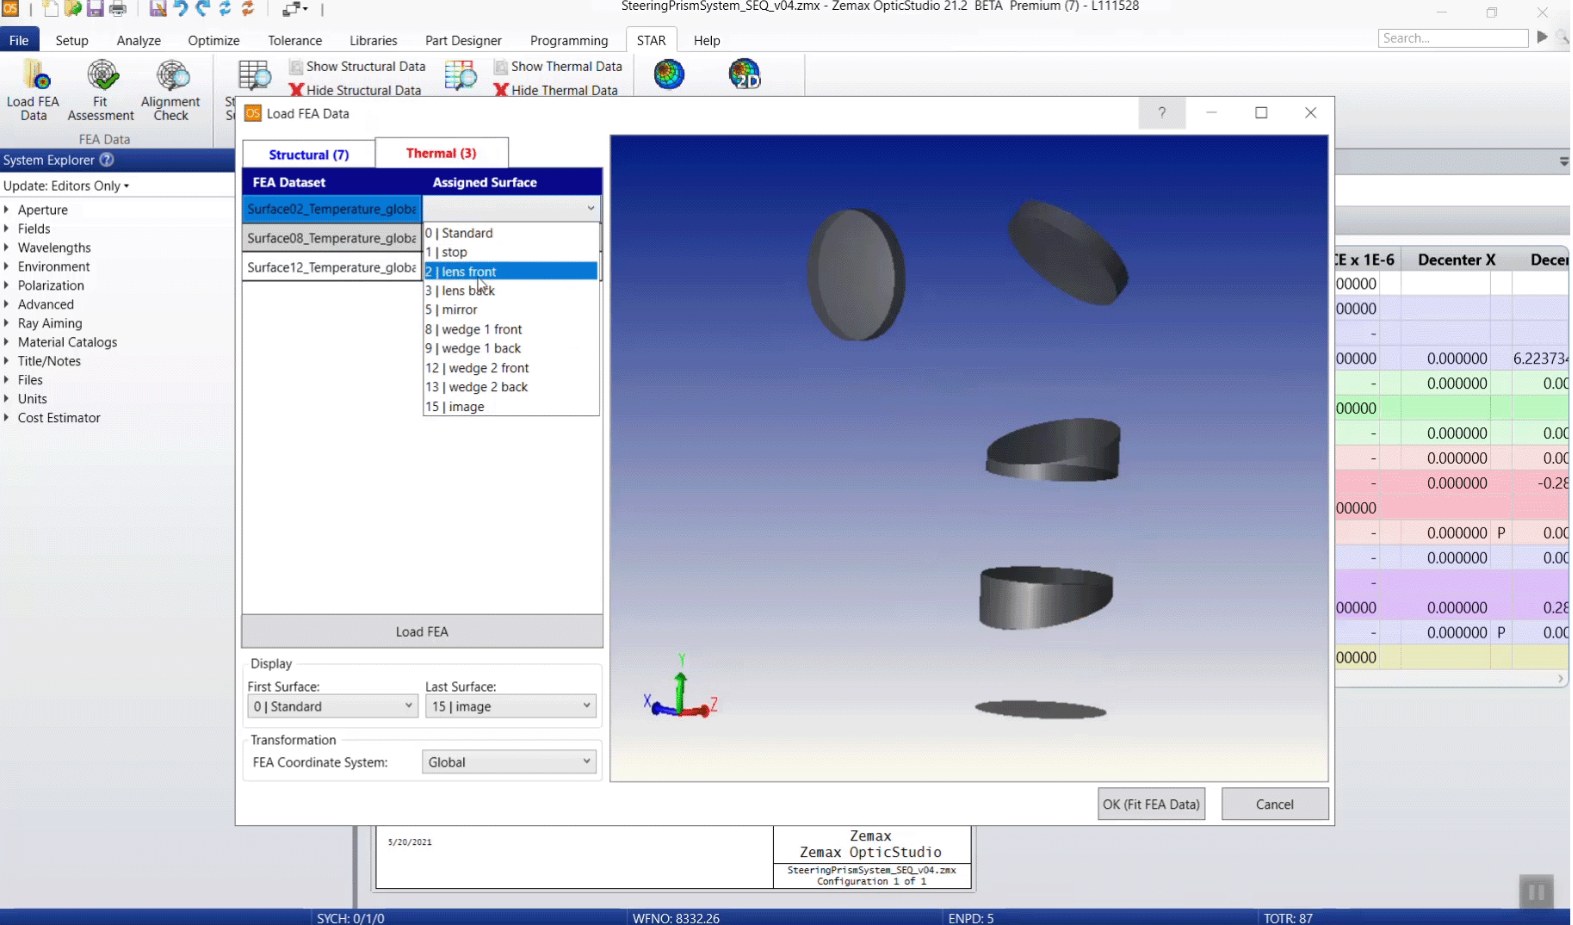Click the Decenter X column header
1573x925 pixels.
click(1456, 260)
